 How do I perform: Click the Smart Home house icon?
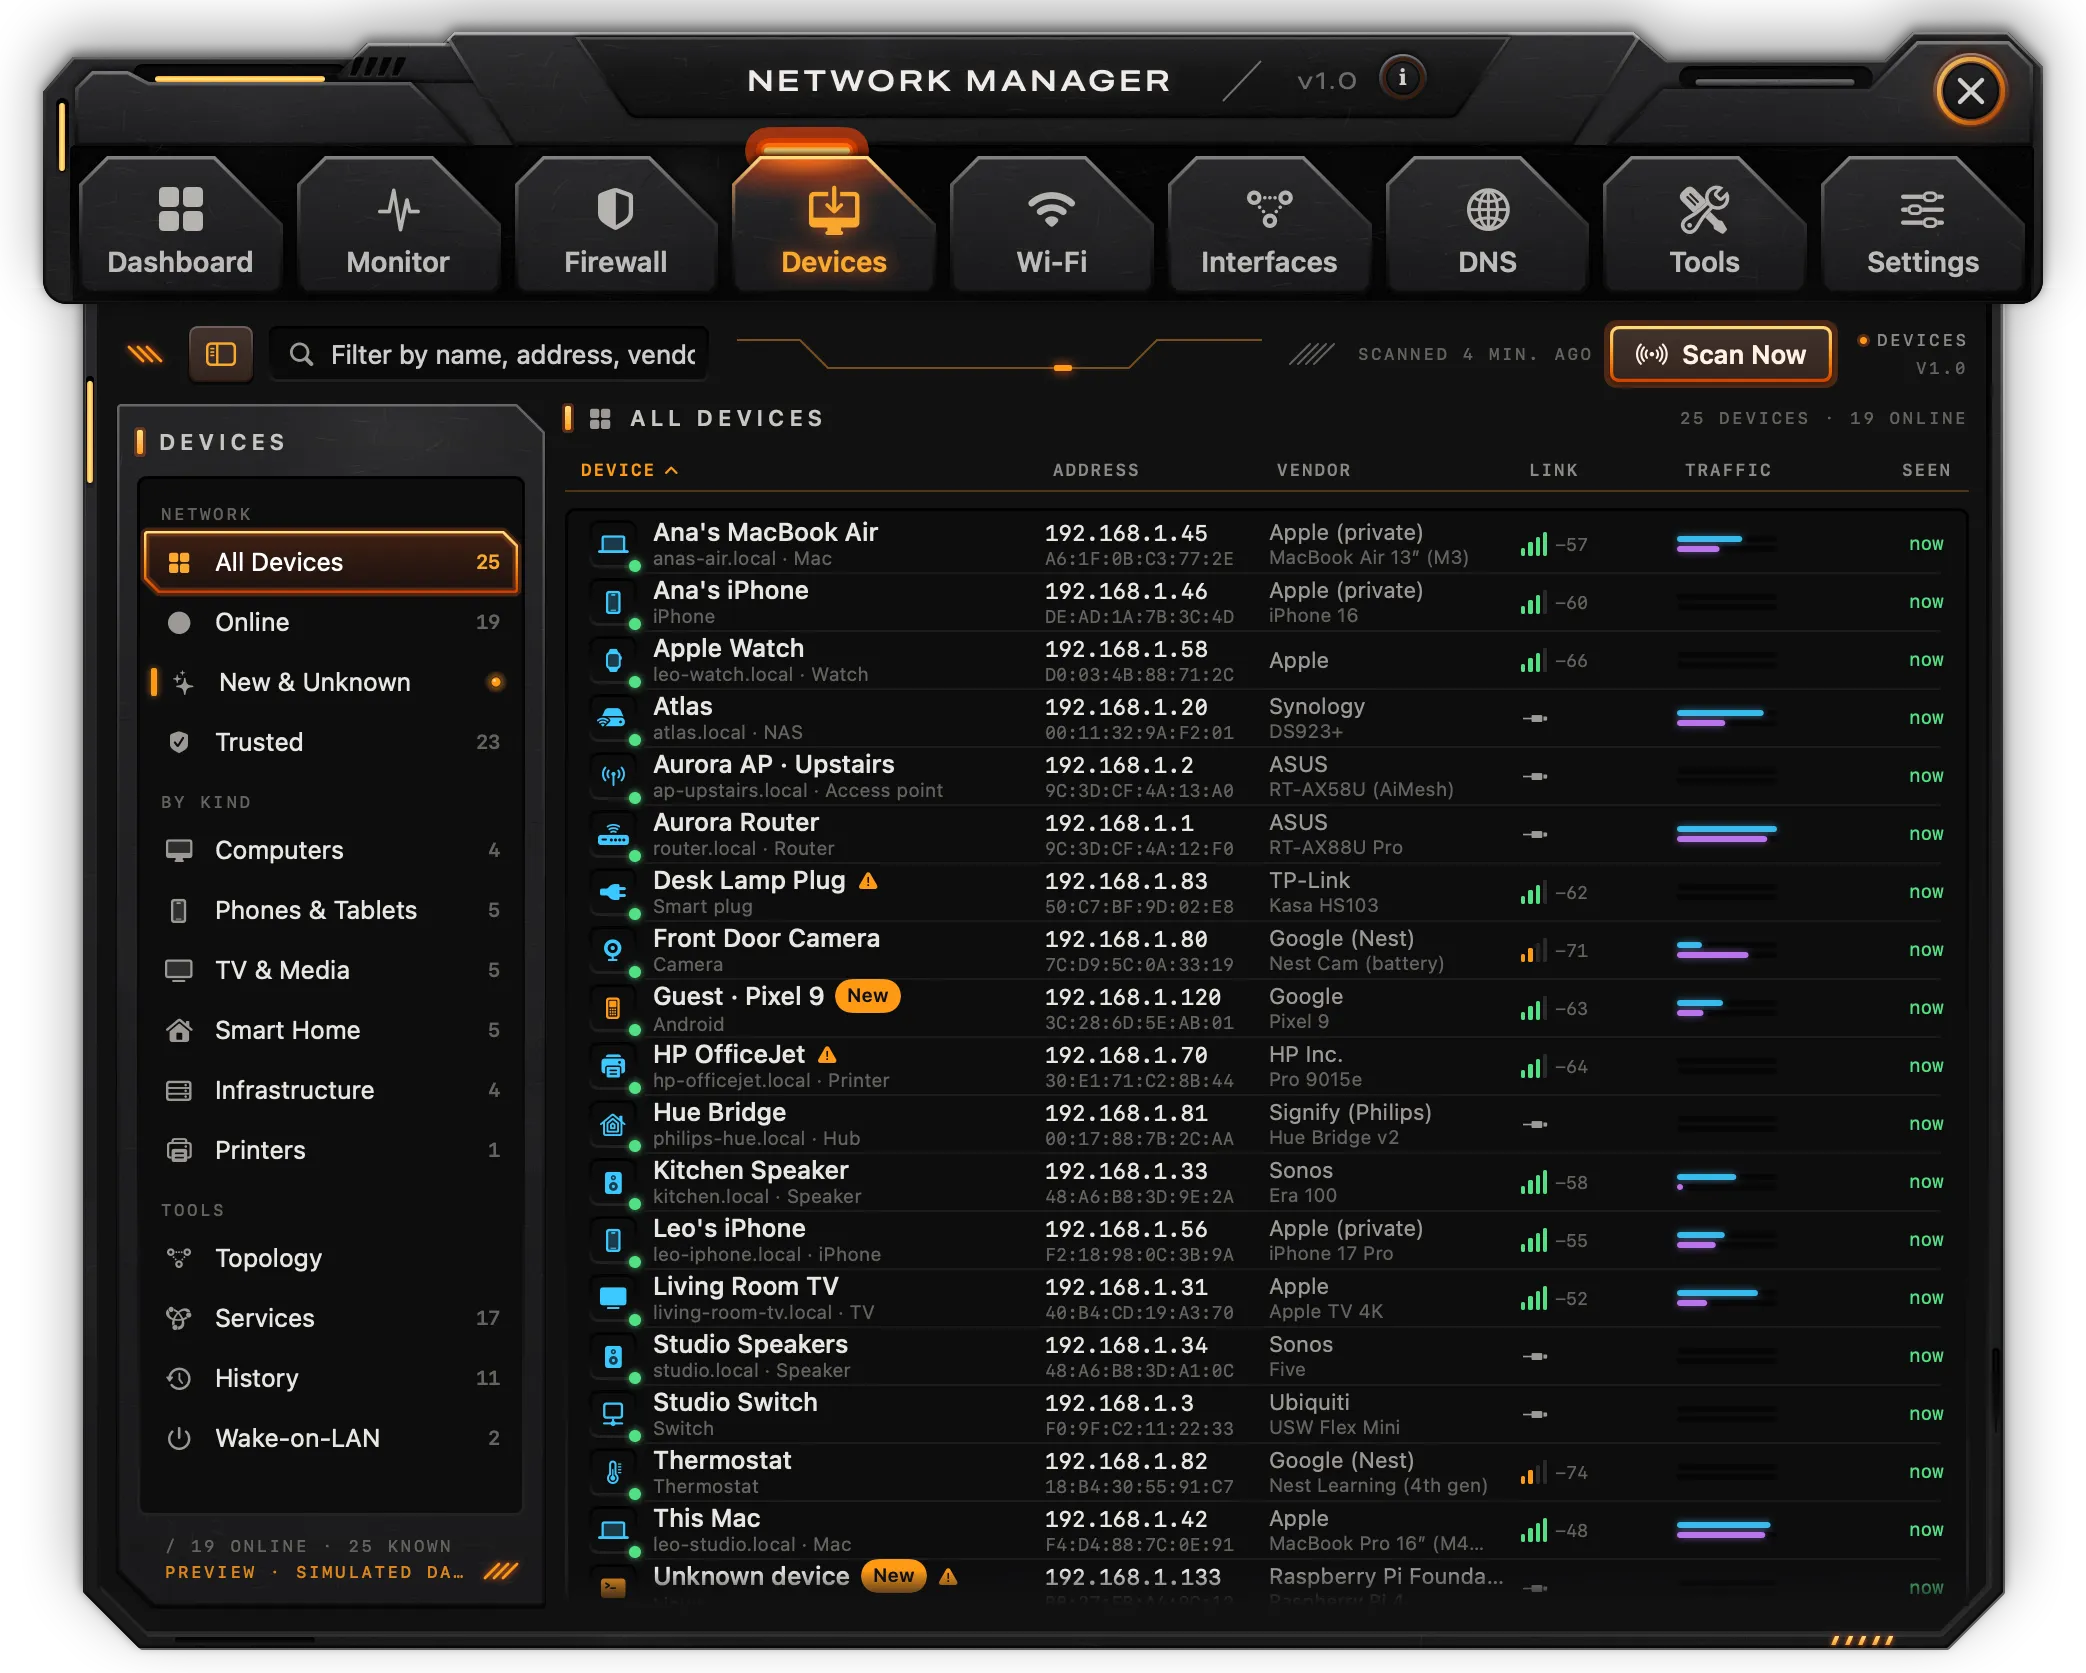(x=179, y=1030)
